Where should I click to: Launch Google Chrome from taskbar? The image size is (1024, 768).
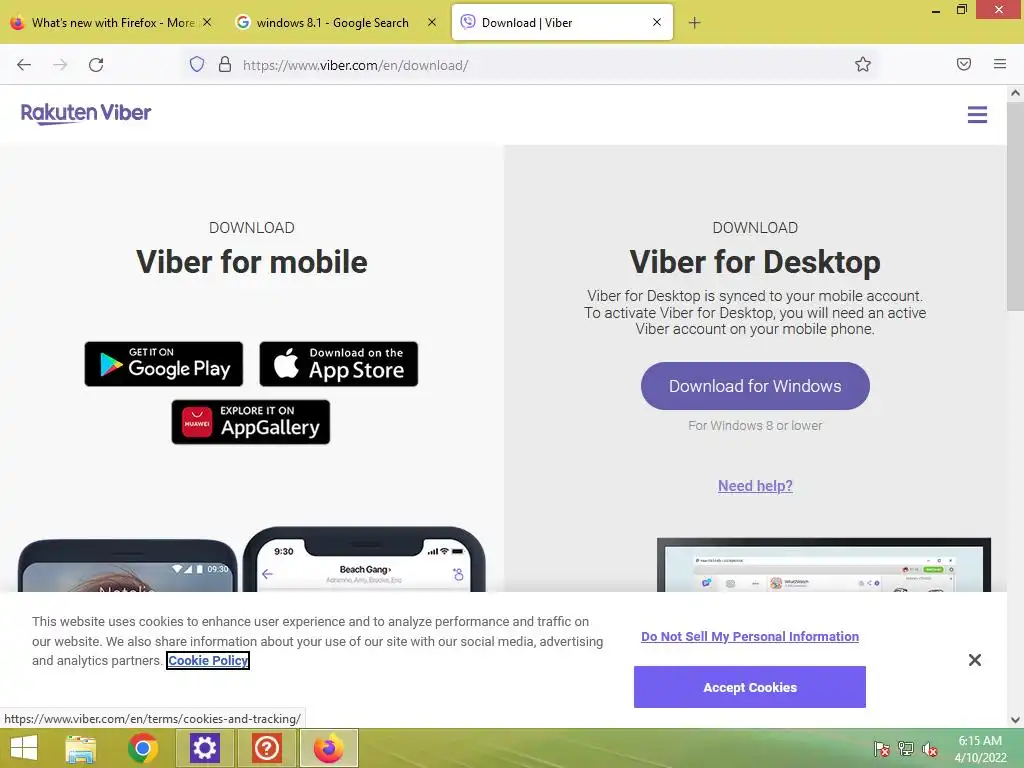coord(142,748)
